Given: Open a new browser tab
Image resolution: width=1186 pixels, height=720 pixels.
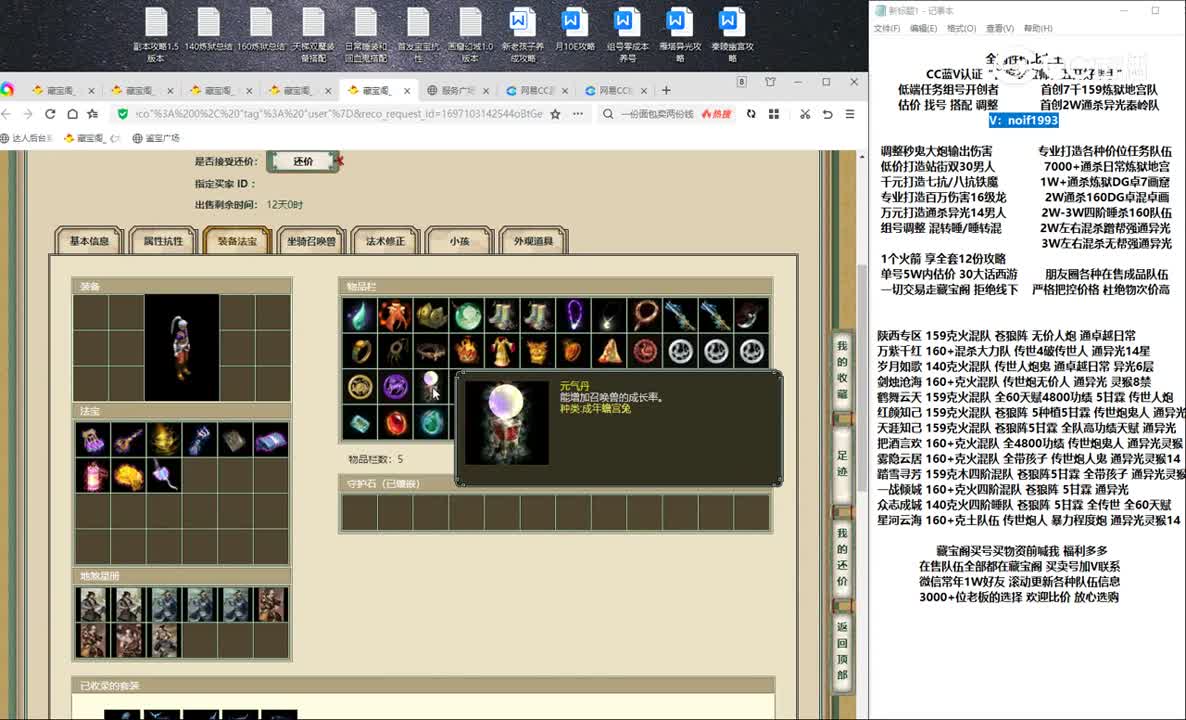Looking at the screenshot, I should [666, 90].
